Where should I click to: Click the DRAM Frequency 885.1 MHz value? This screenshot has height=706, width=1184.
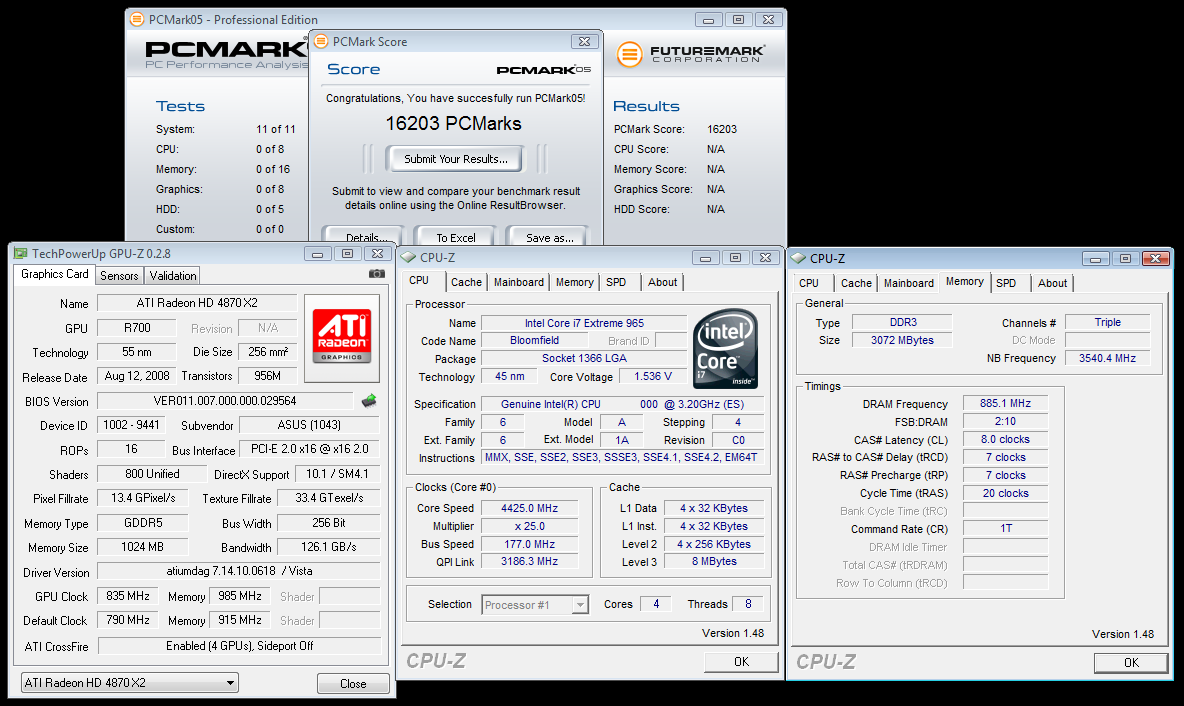(x=1005, y=403)
